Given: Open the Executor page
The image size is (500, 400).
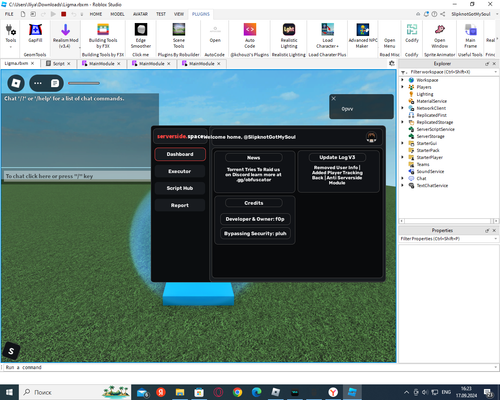Looking at the screenshot, I should (x=180, y=171).
